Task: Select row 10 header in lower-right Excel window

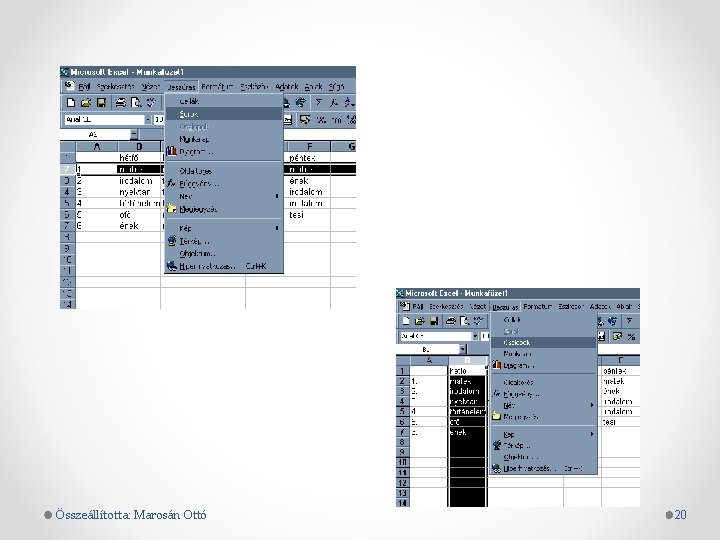Action: [402, 462]
